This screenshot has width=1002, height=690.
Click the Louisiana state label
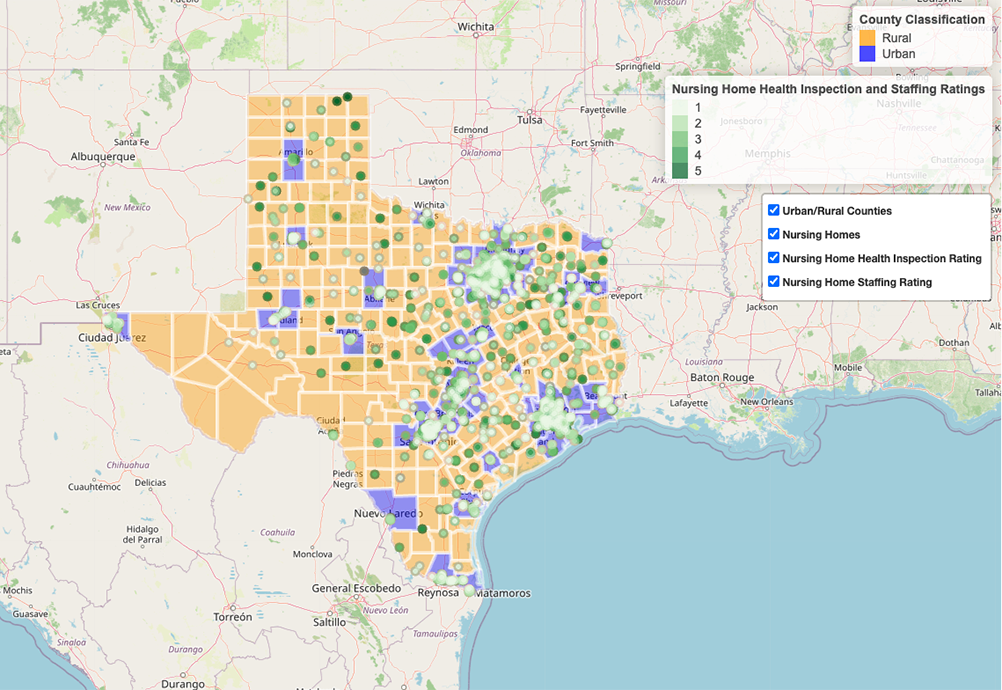[704, 362]
